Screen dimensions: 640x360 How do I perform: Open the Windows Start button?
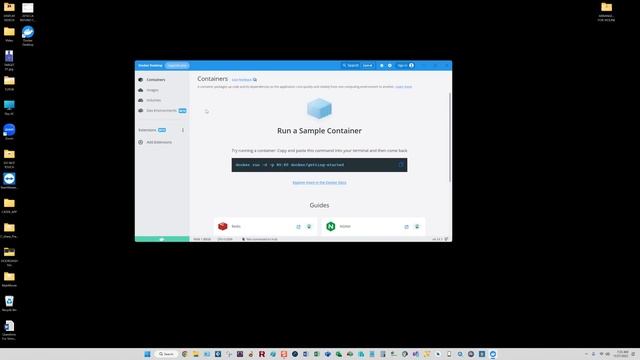[x=147, y=354]
